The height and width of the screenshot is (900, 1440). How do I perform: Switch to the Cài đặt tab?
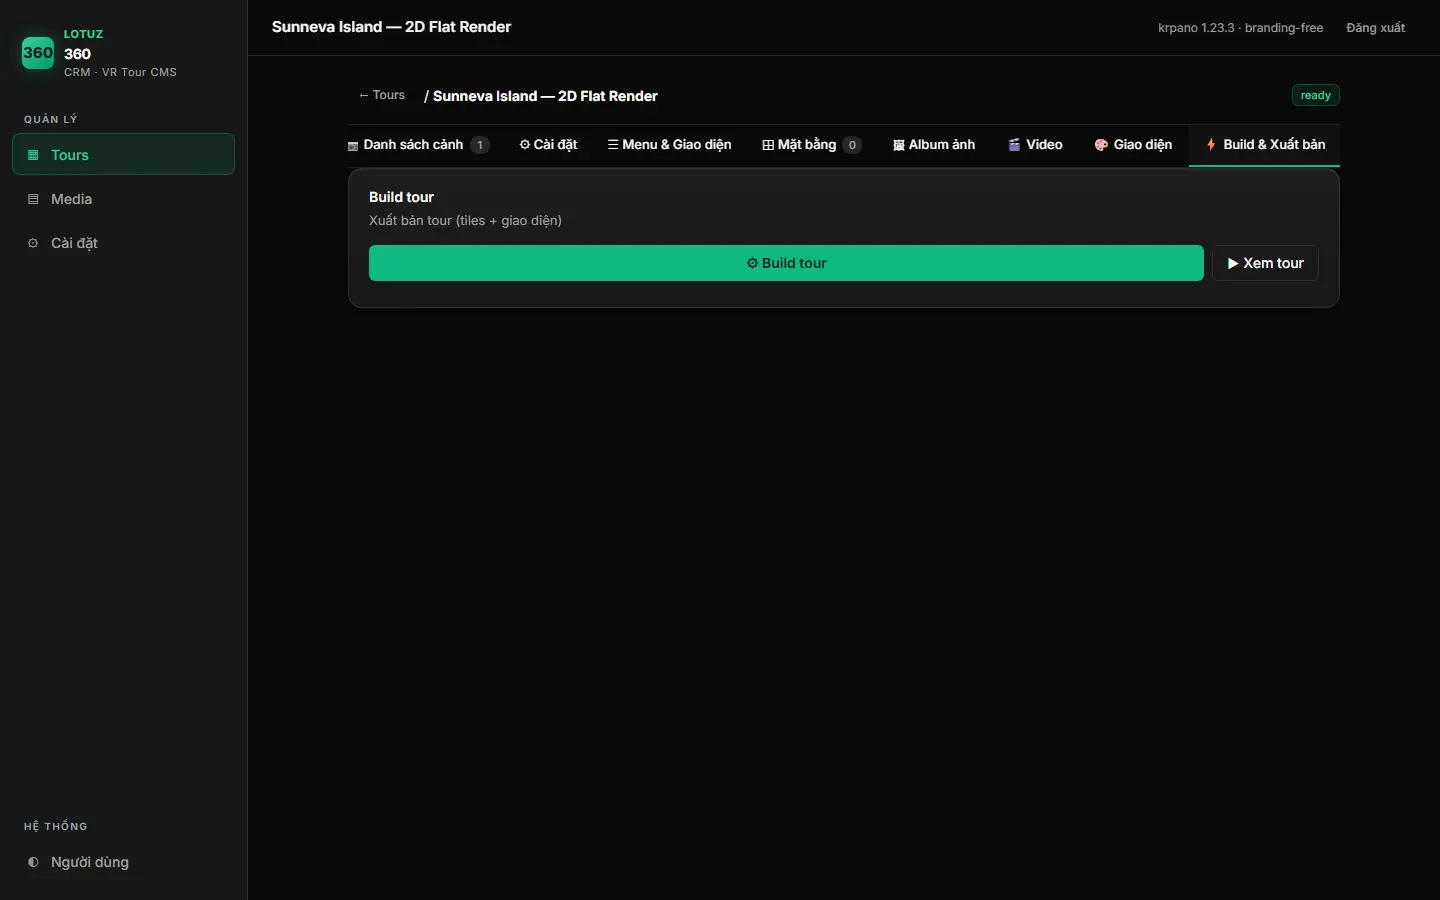548,145
